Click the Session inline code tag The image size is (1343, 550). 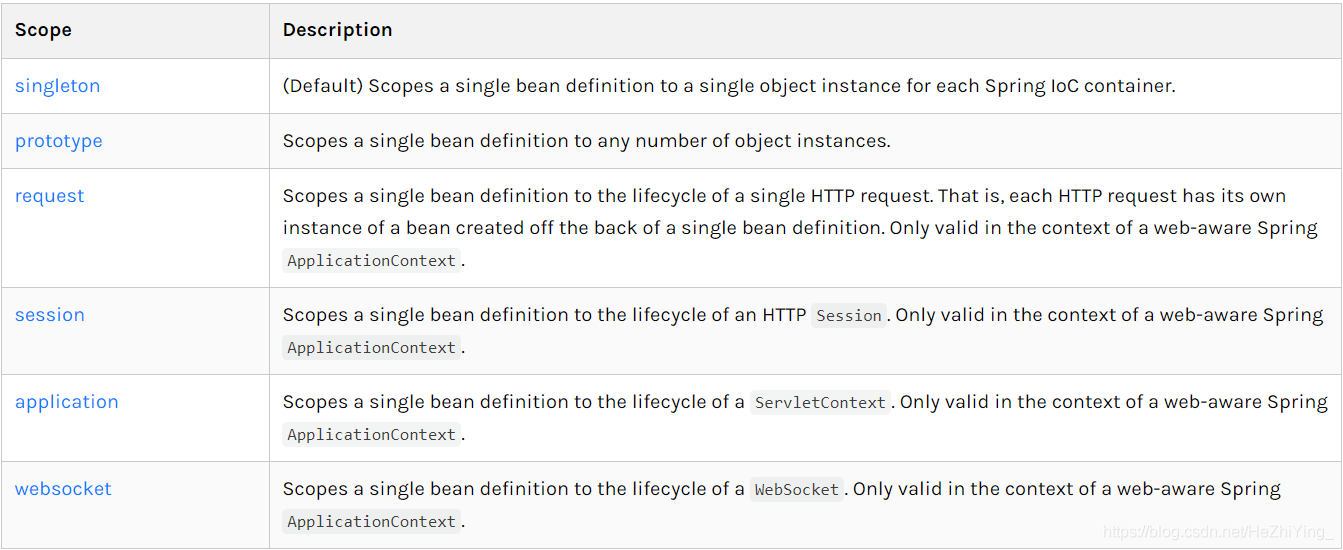coord(849,316)
